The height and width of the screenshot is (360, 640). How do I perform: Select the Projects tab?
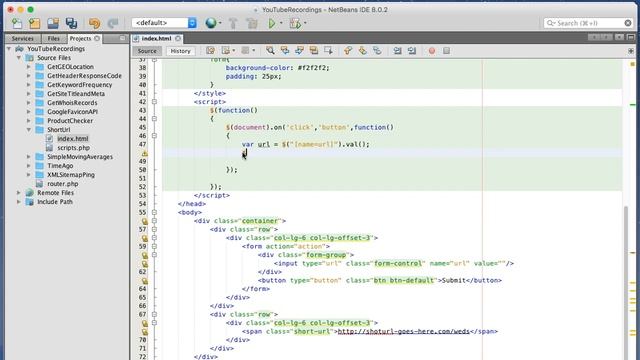tap(80, 38)
